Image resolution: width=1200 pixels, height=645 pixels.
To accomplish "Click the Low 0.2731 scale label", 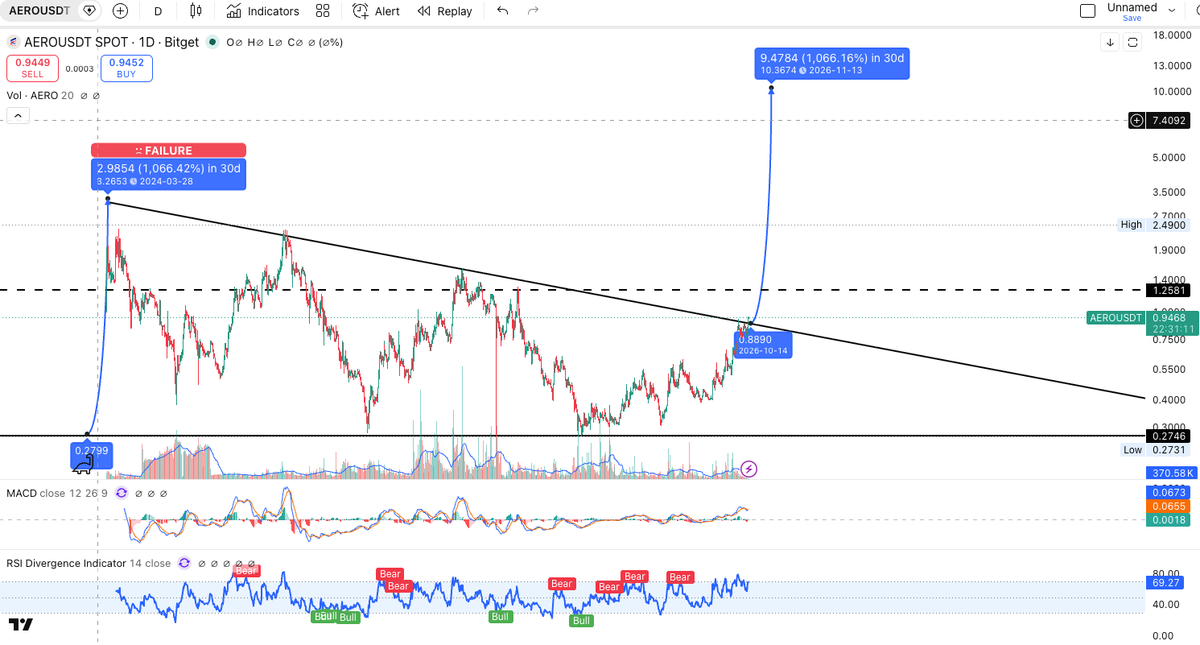I will [x=1156, y=450].
